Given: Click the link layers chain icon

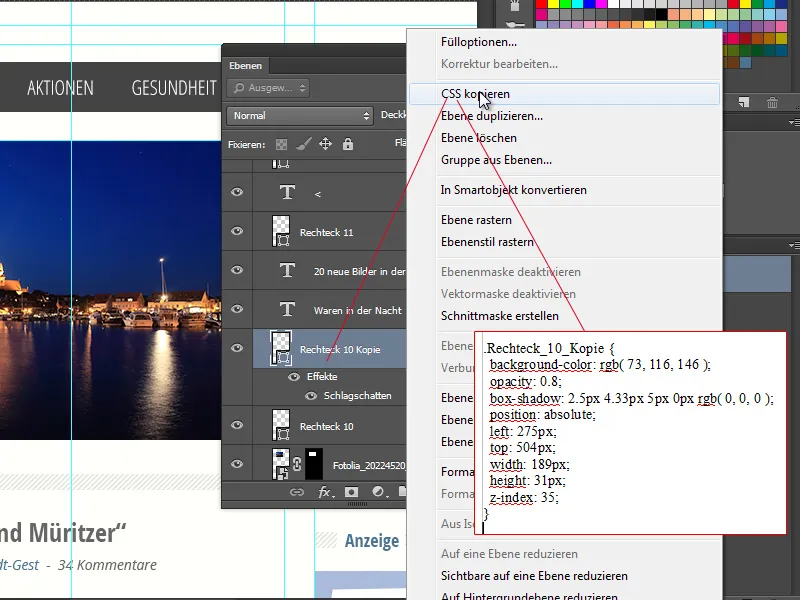Looking at the screenshot, I should (x=296, y=492).
